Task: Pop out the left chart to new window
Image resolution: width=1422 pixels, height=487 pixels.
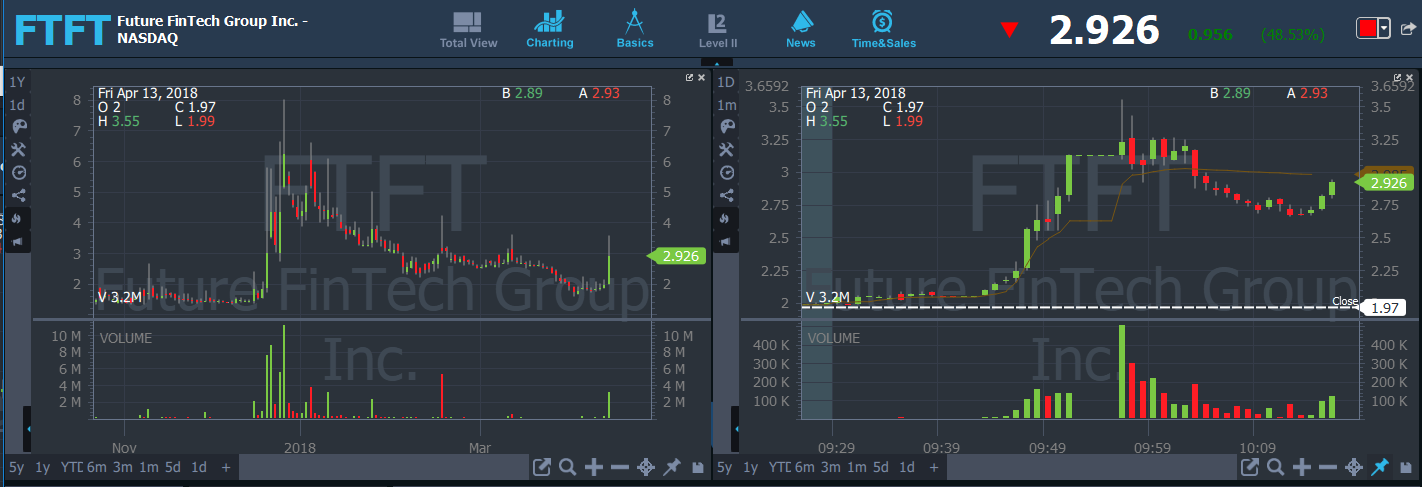Action: coord(541,467)
